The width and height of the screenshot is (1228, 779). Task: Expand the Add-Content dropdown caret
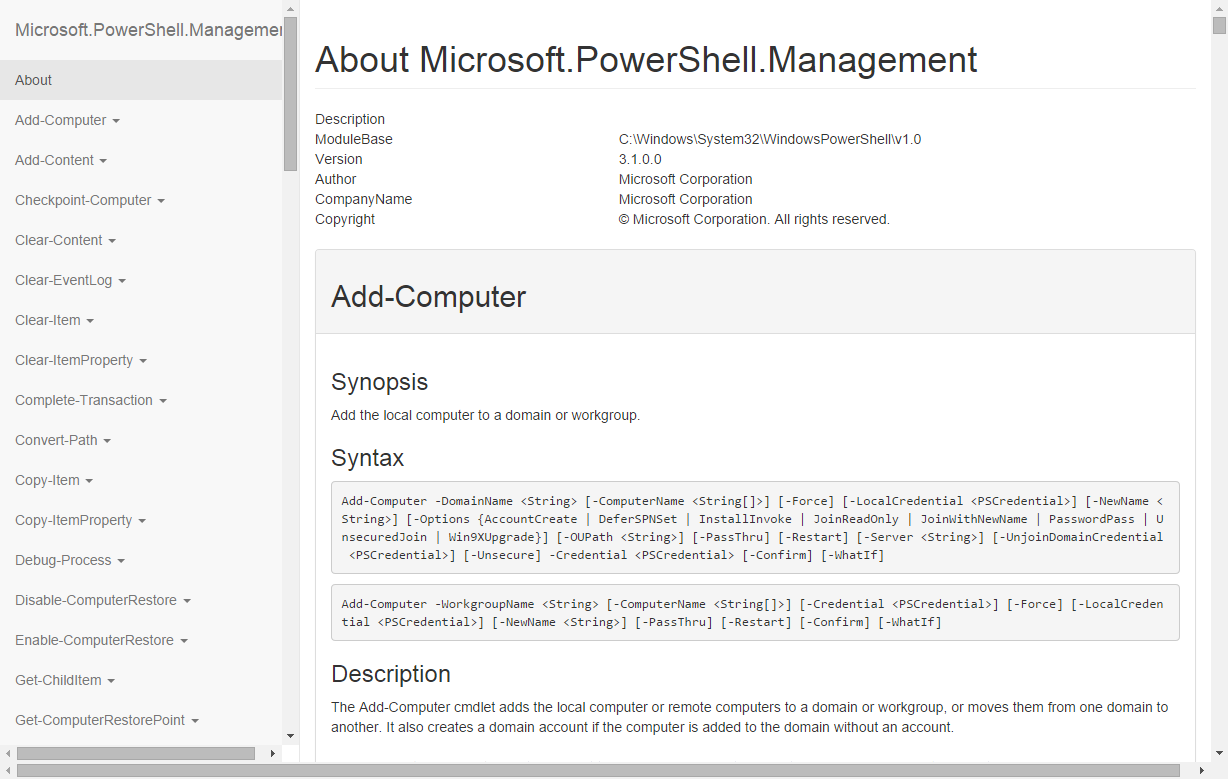(103, 161)
